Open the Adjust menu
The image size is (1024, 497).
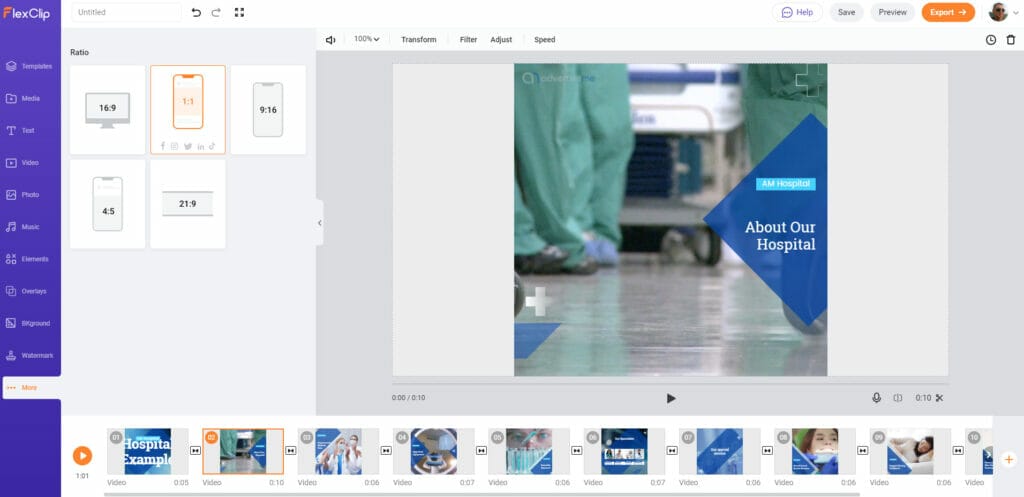pos(501,40)
